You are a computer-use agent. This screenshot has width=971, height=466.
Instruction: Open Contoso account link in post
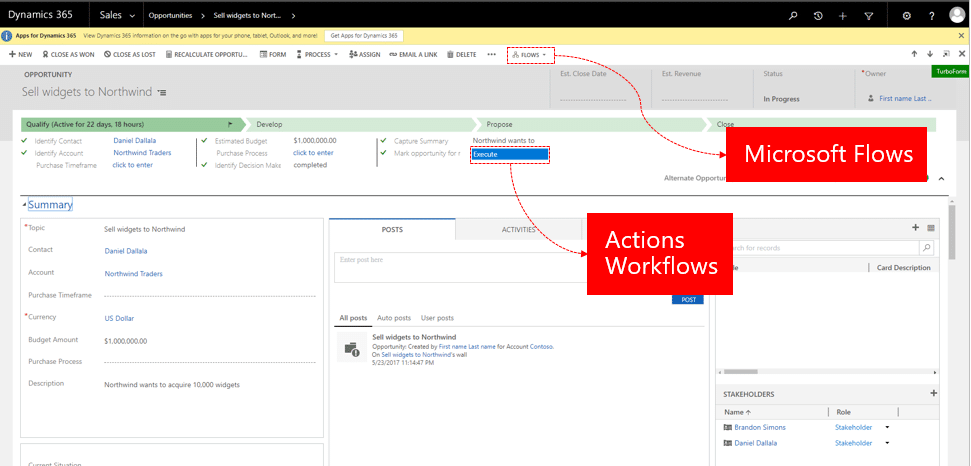541,347
